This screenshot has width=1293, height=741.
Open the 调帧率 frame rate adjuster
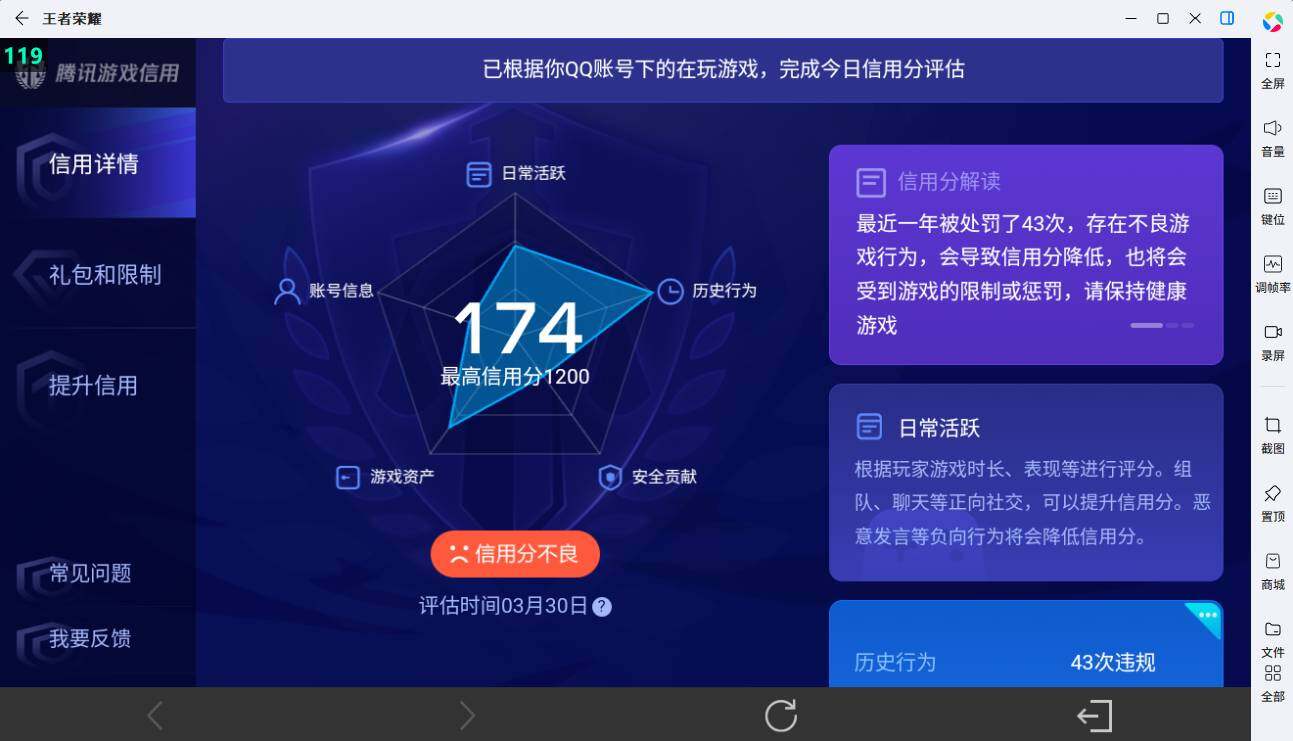[x=1272, y=274]
